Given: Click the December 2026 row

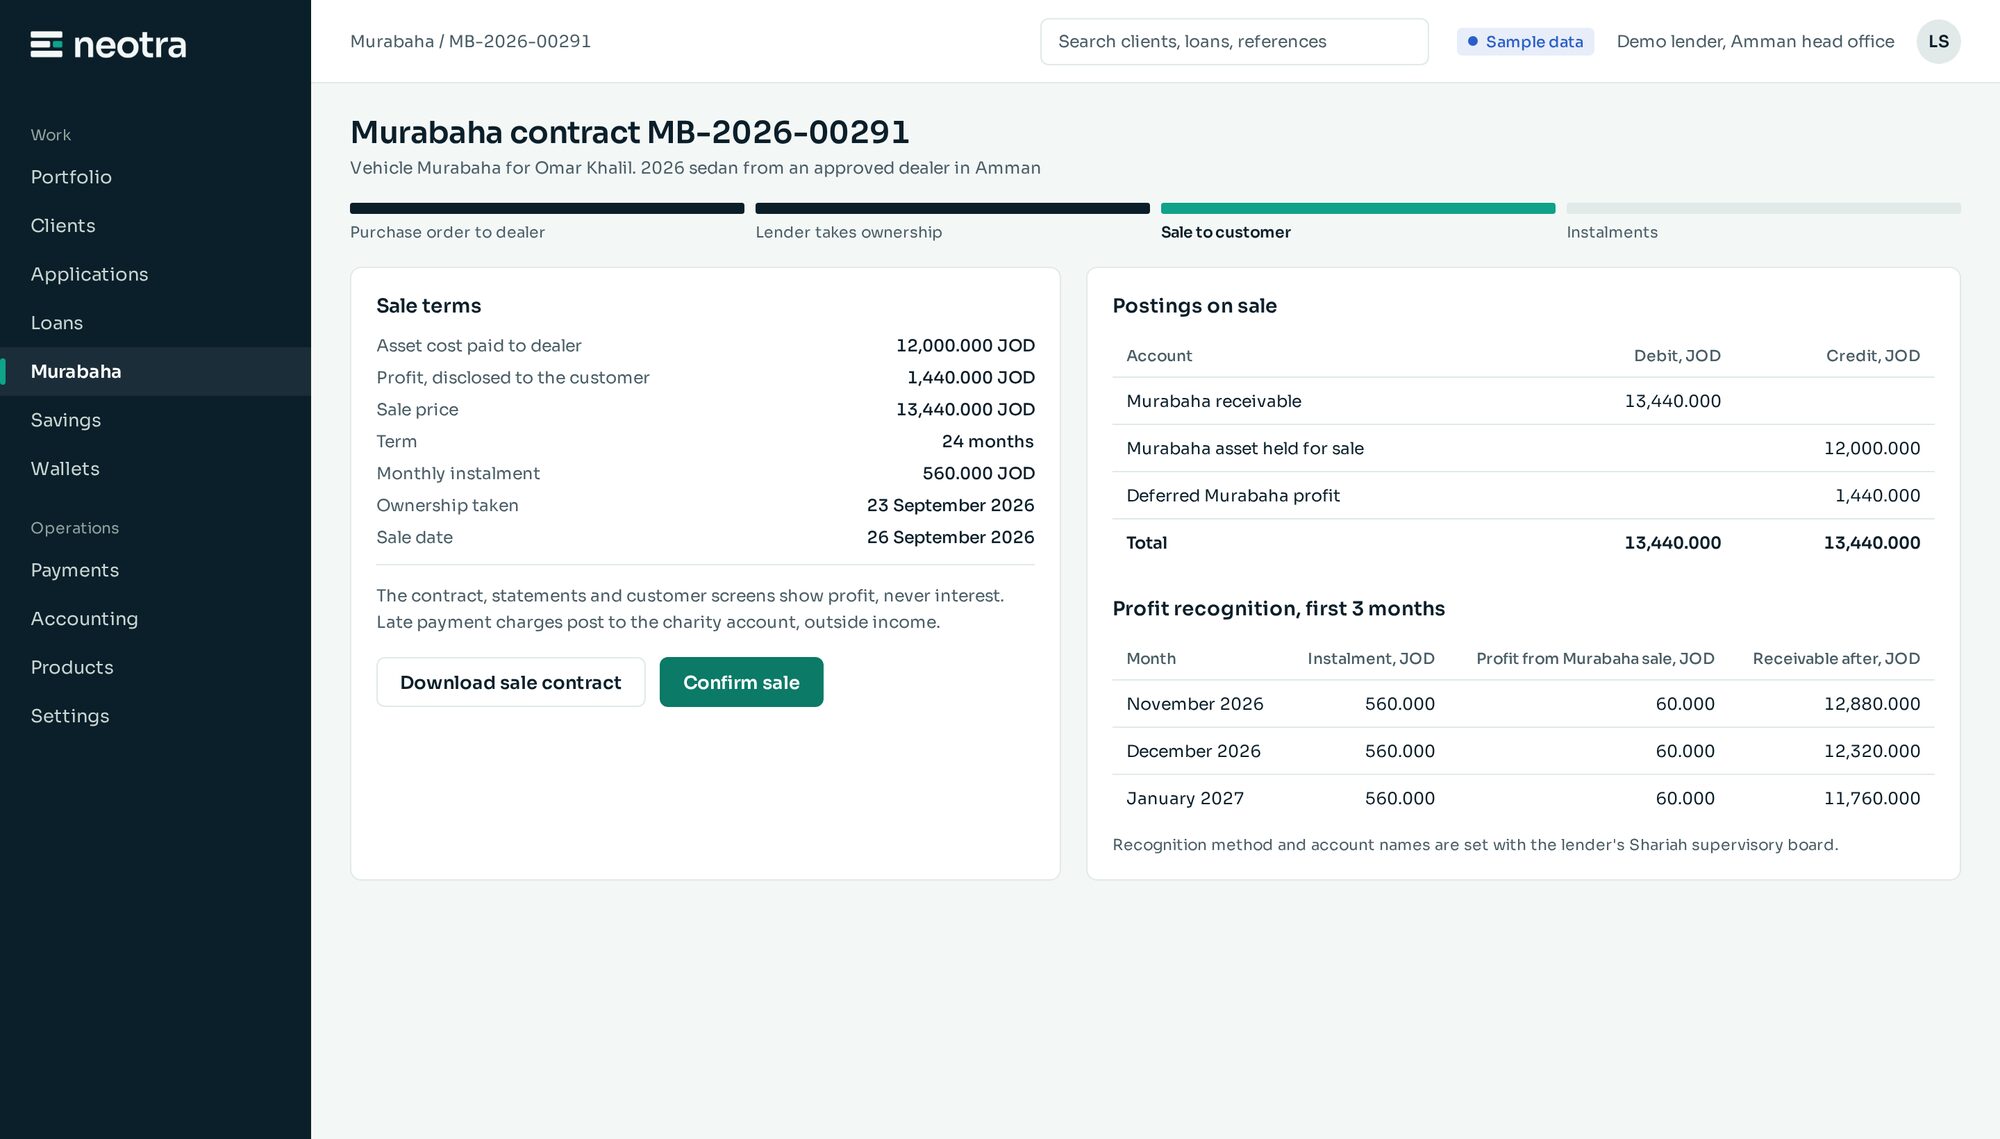Looking at the screenshot, I should click(x=1523, y=751).
